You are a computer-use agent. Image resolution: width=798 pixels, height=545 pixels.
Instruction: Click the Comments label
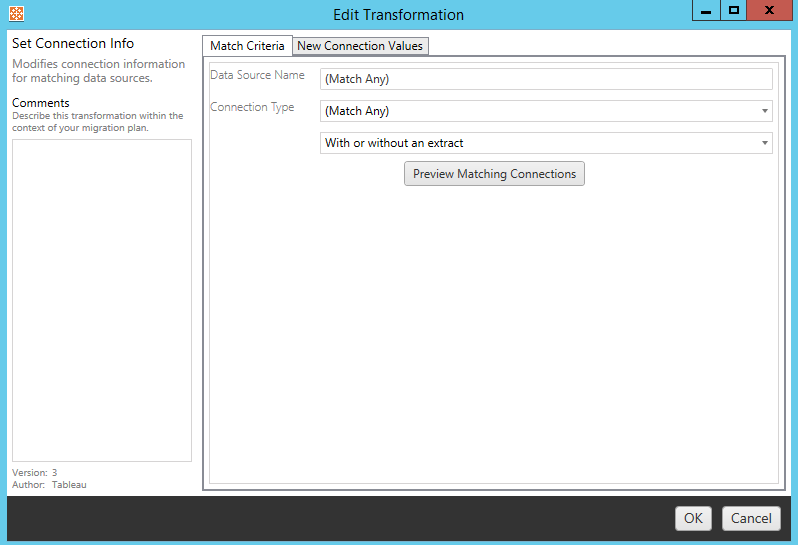(41, 103)
